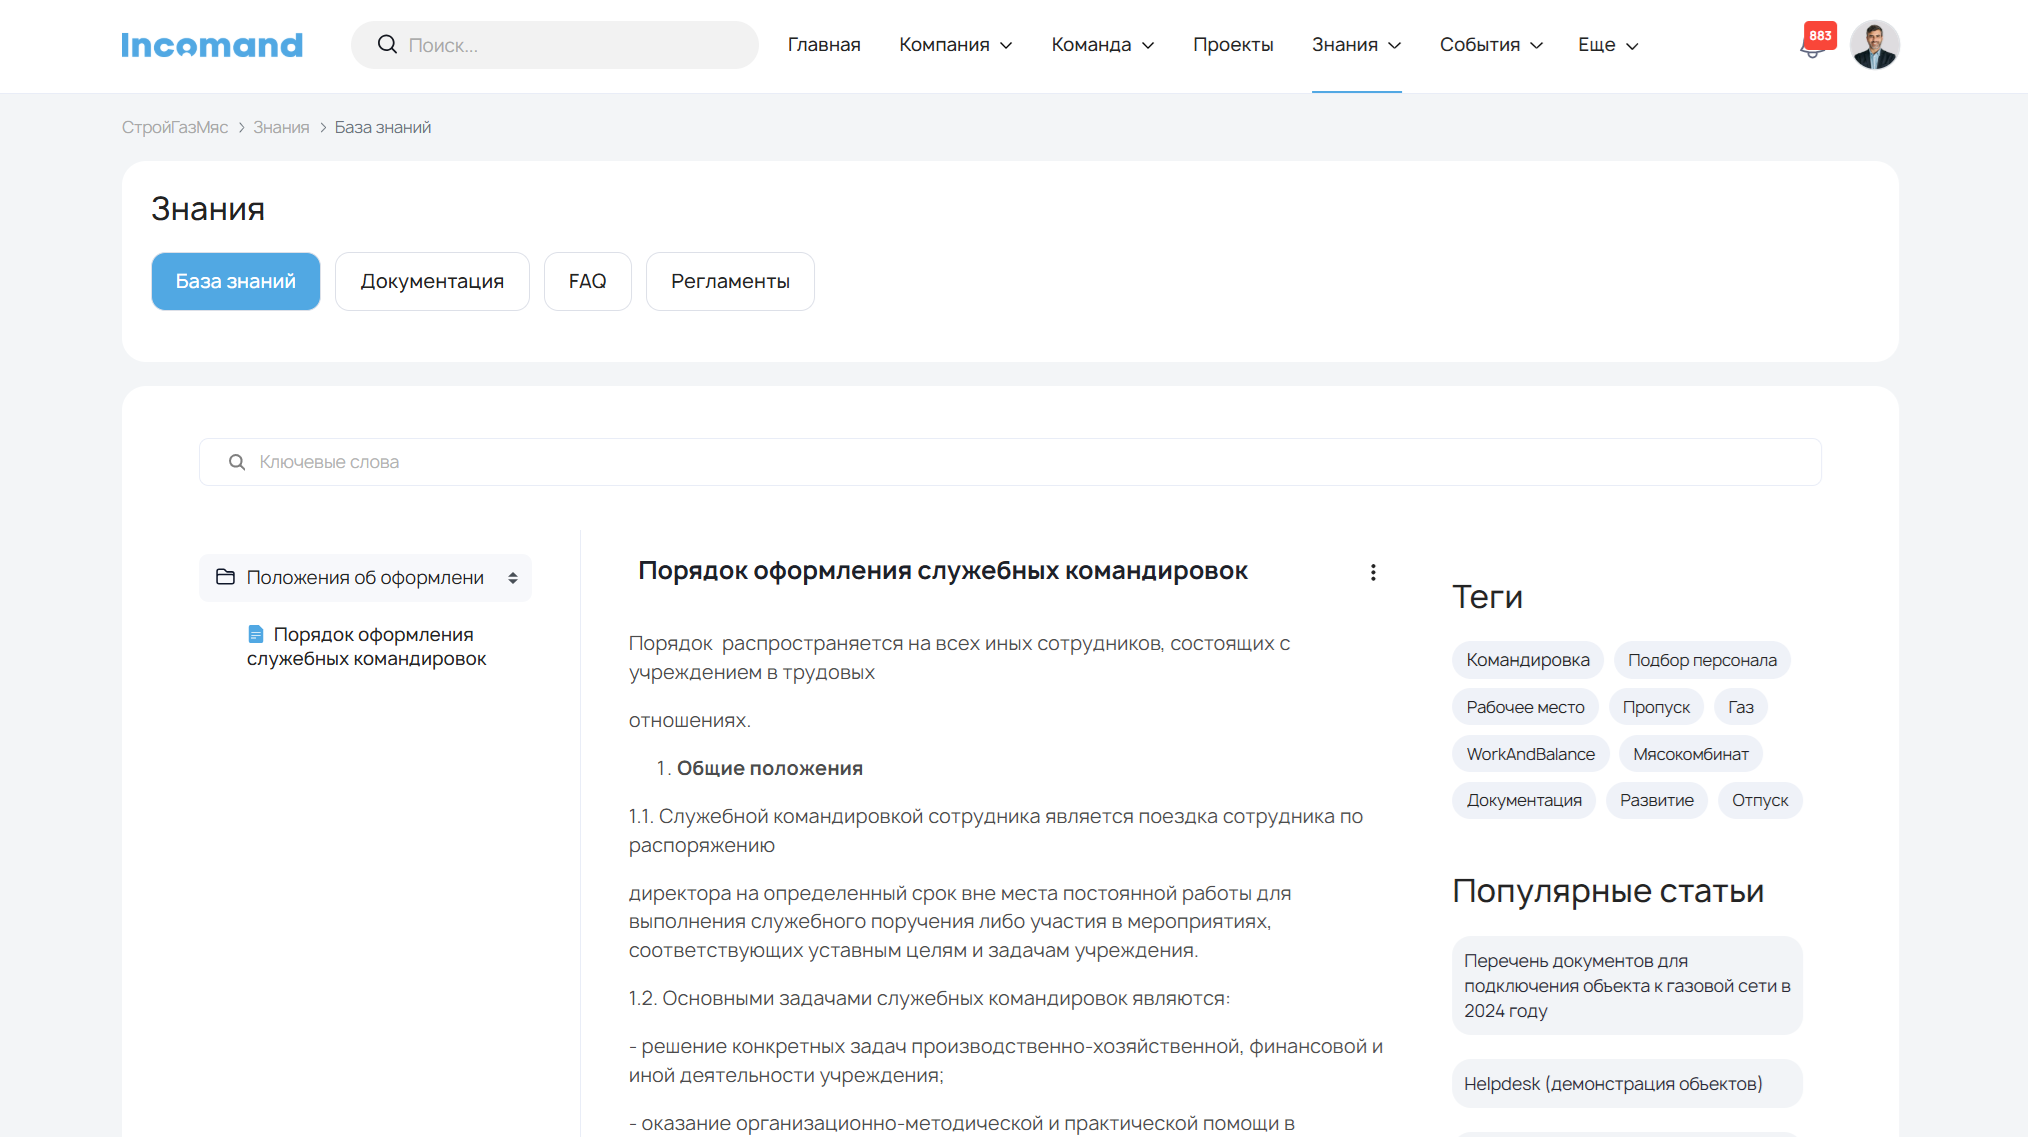Click the article title Порядок оформления служебных командировок
The width and height of the screenshot is (2028, 1137).
(x=943, y=571)
